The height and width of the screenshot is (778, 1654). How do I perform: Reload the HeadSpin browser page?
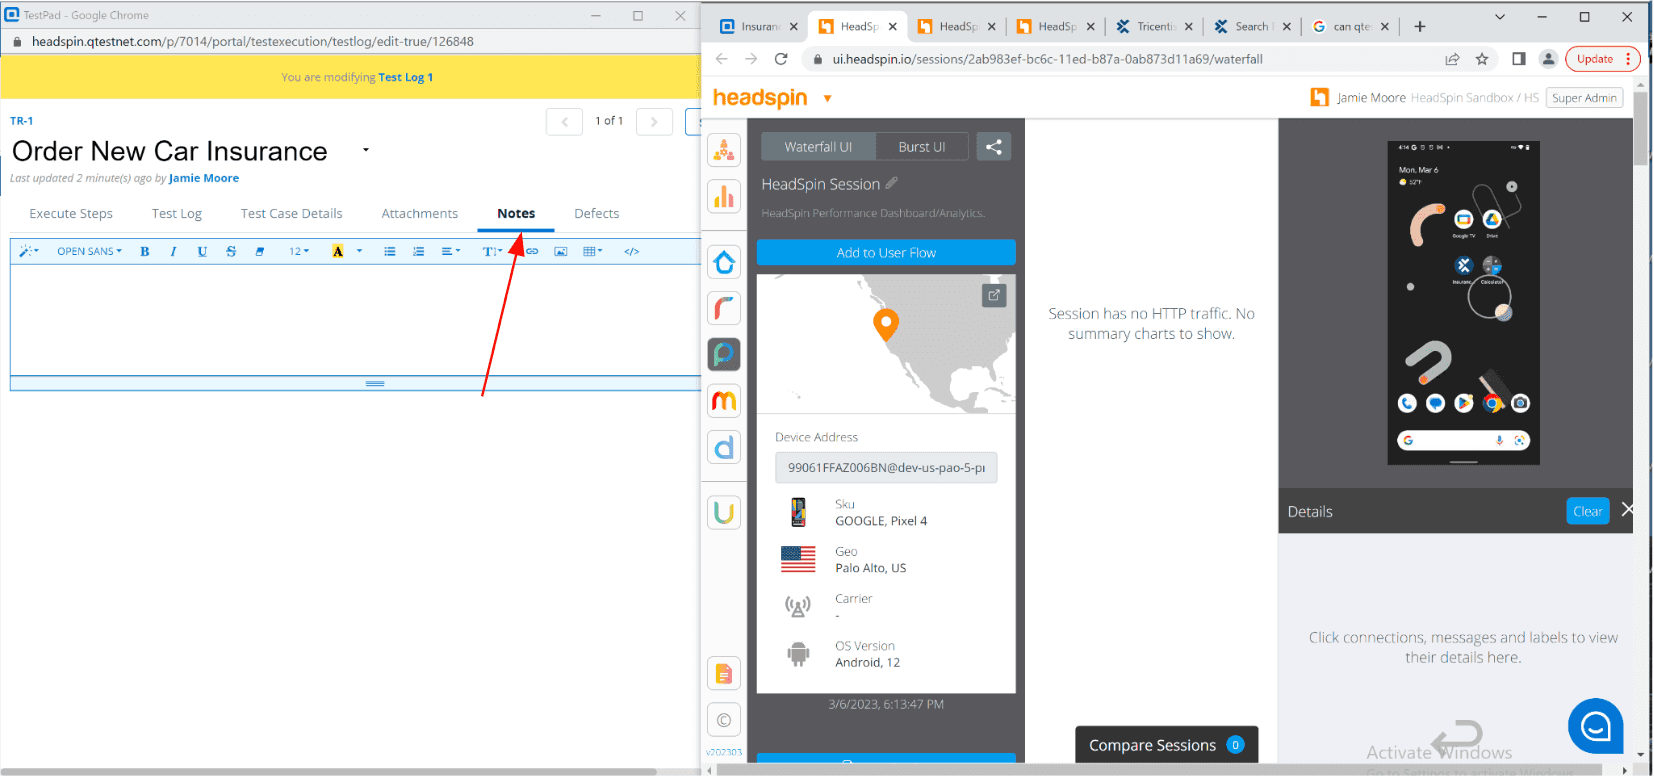[x=781, y=59]
